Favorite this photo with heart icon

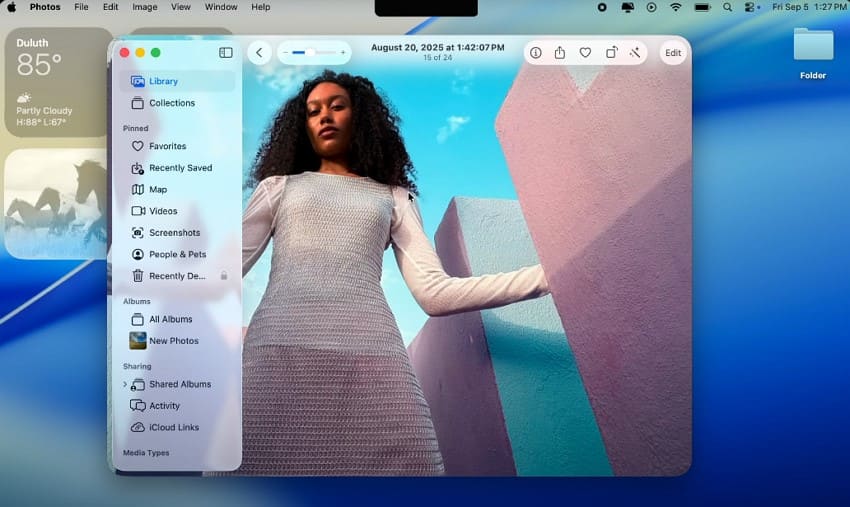coord(585,53)
